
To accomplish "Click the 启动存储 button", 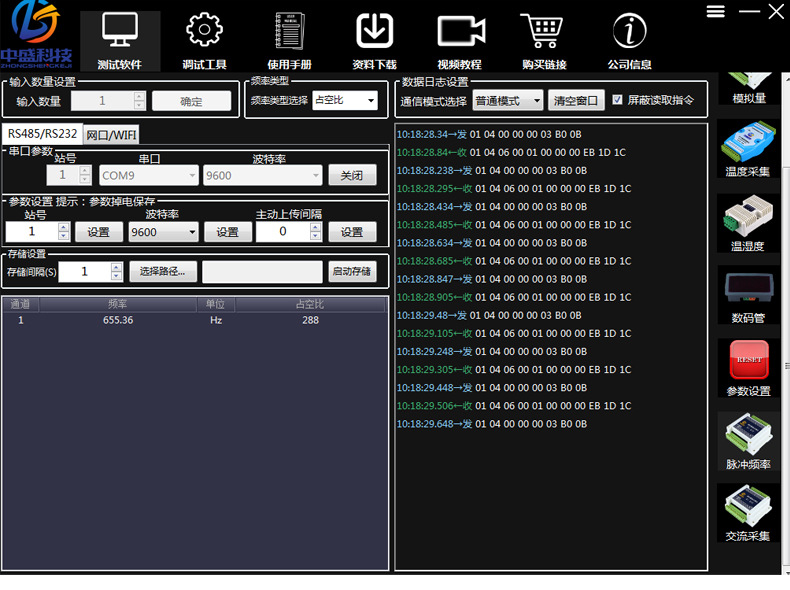I will (x=352, y=271).
